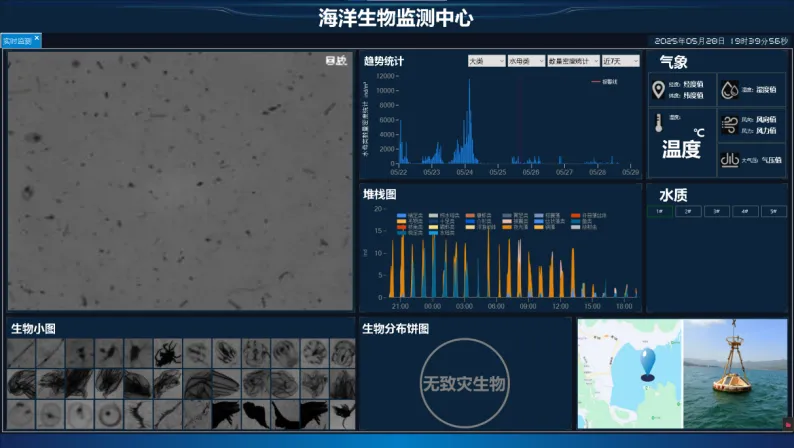
Task: Click the live plankton camera image
Action: pyautogui.click(x=180, y=181)
